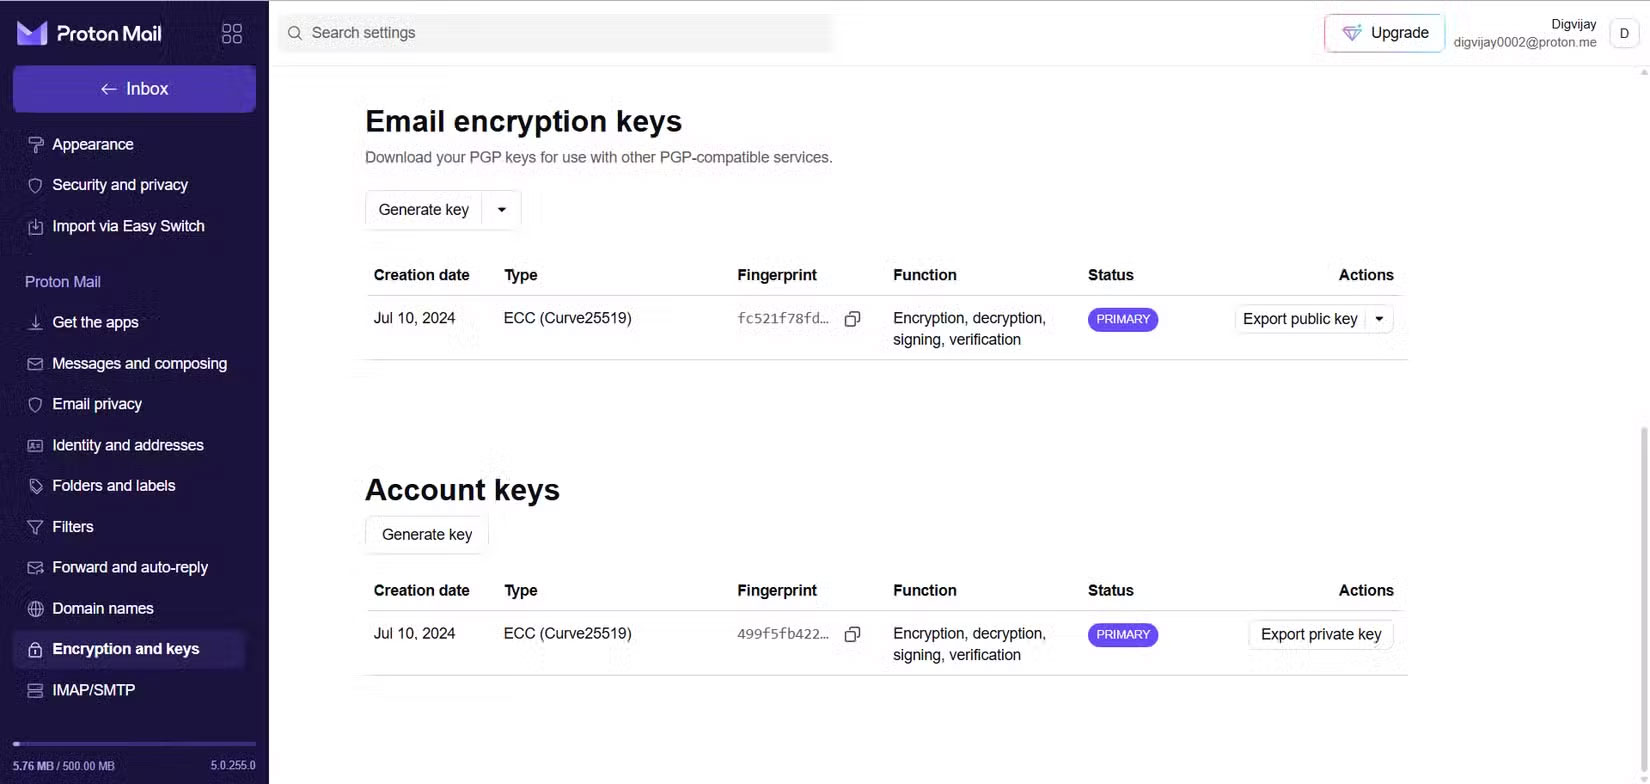Expand the Export public key dropdown arrow

pyautogui.click(x=1379, y=319)
